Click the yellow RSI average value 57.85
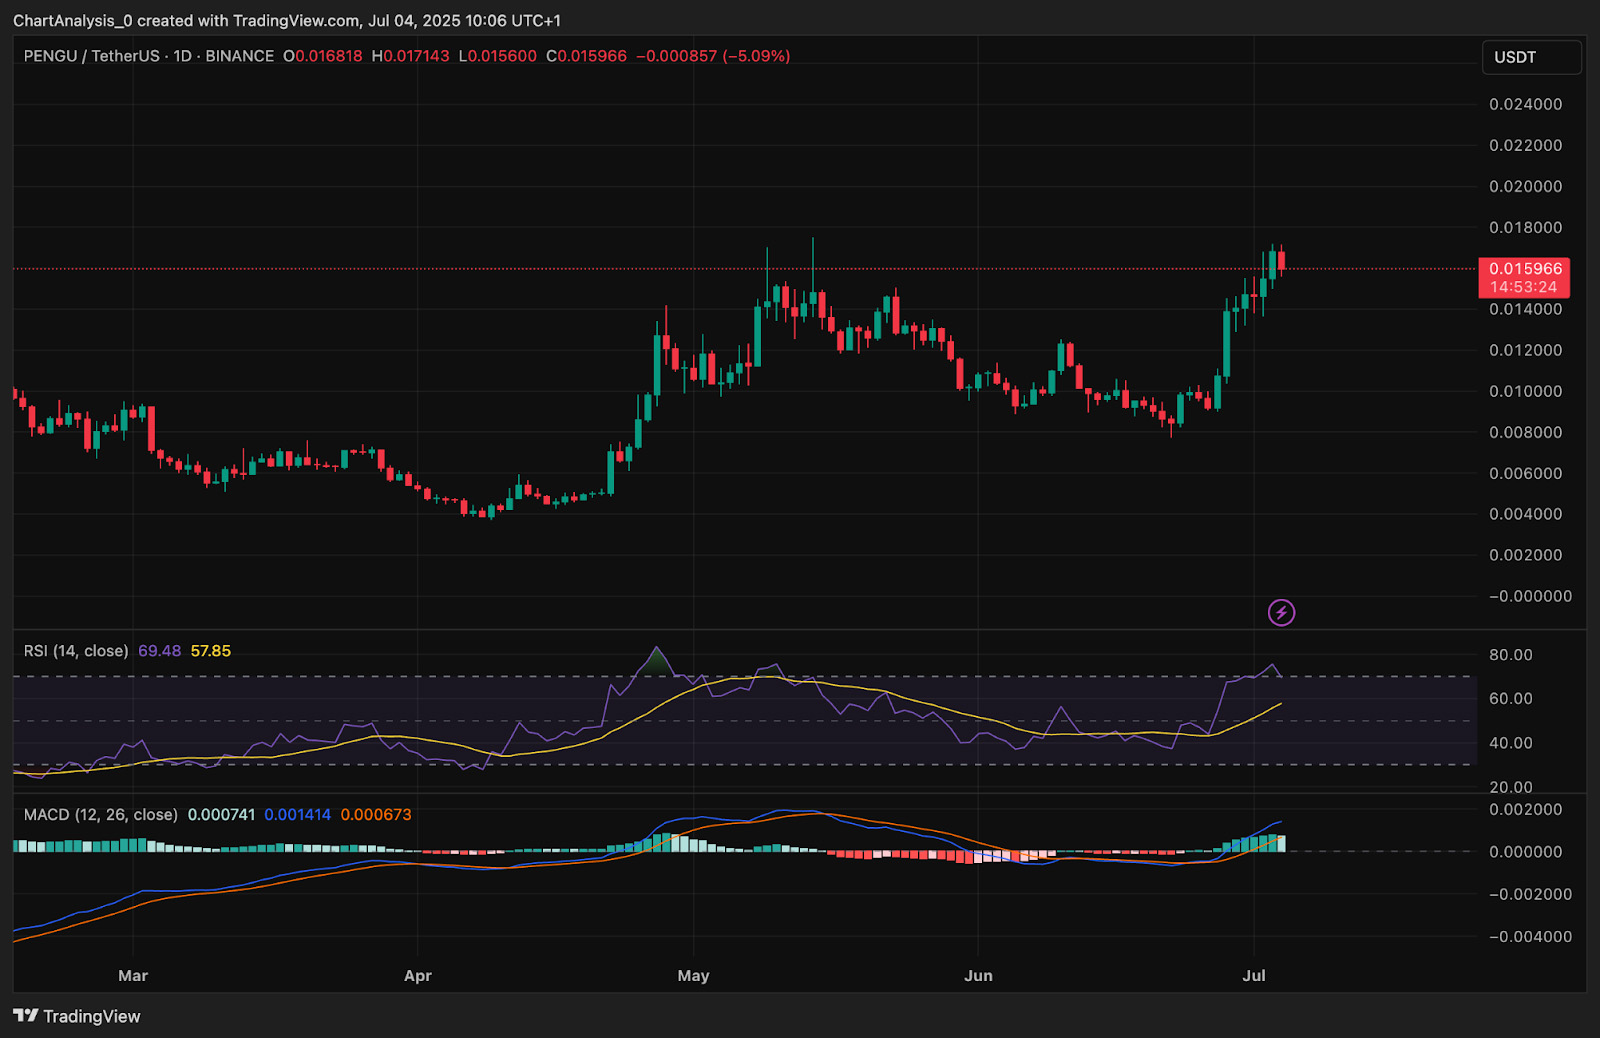1600x1038 pixels. (x=210, y=651)
